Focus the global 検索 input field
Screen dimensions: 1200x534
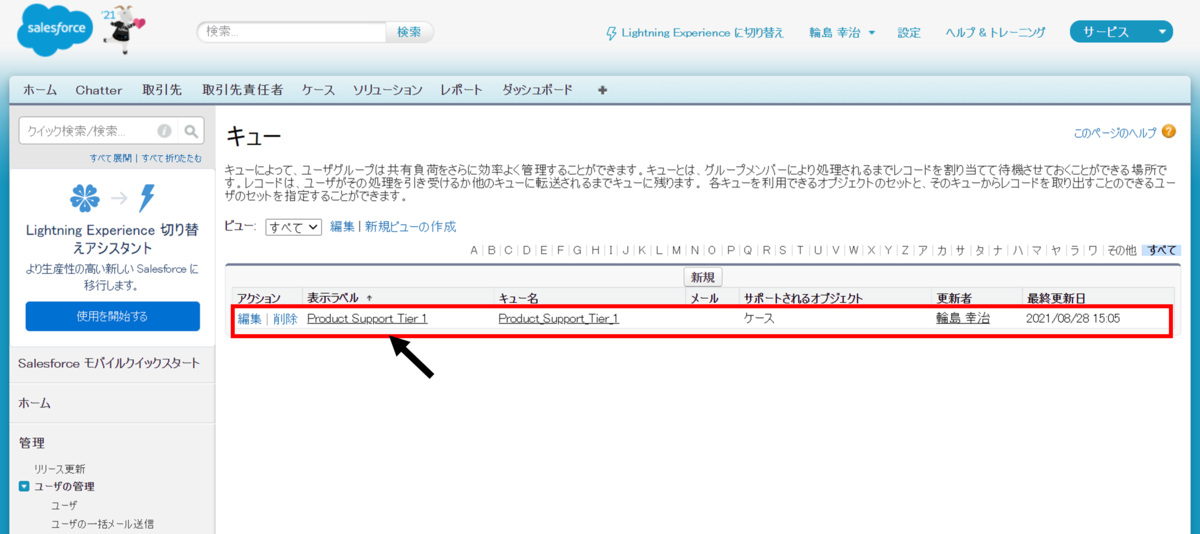[292, 32]
